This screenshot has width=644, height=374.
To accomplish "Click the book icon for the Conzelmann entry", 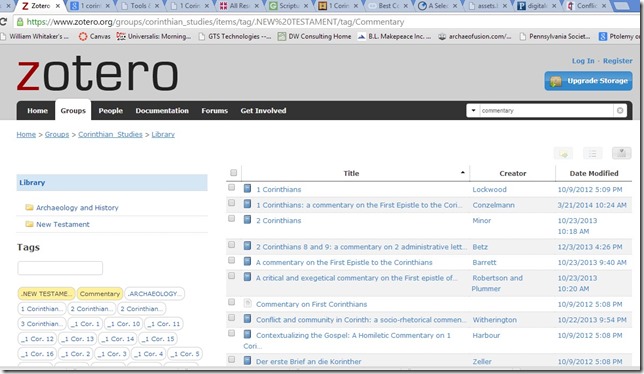I will [x=247, y=204].
